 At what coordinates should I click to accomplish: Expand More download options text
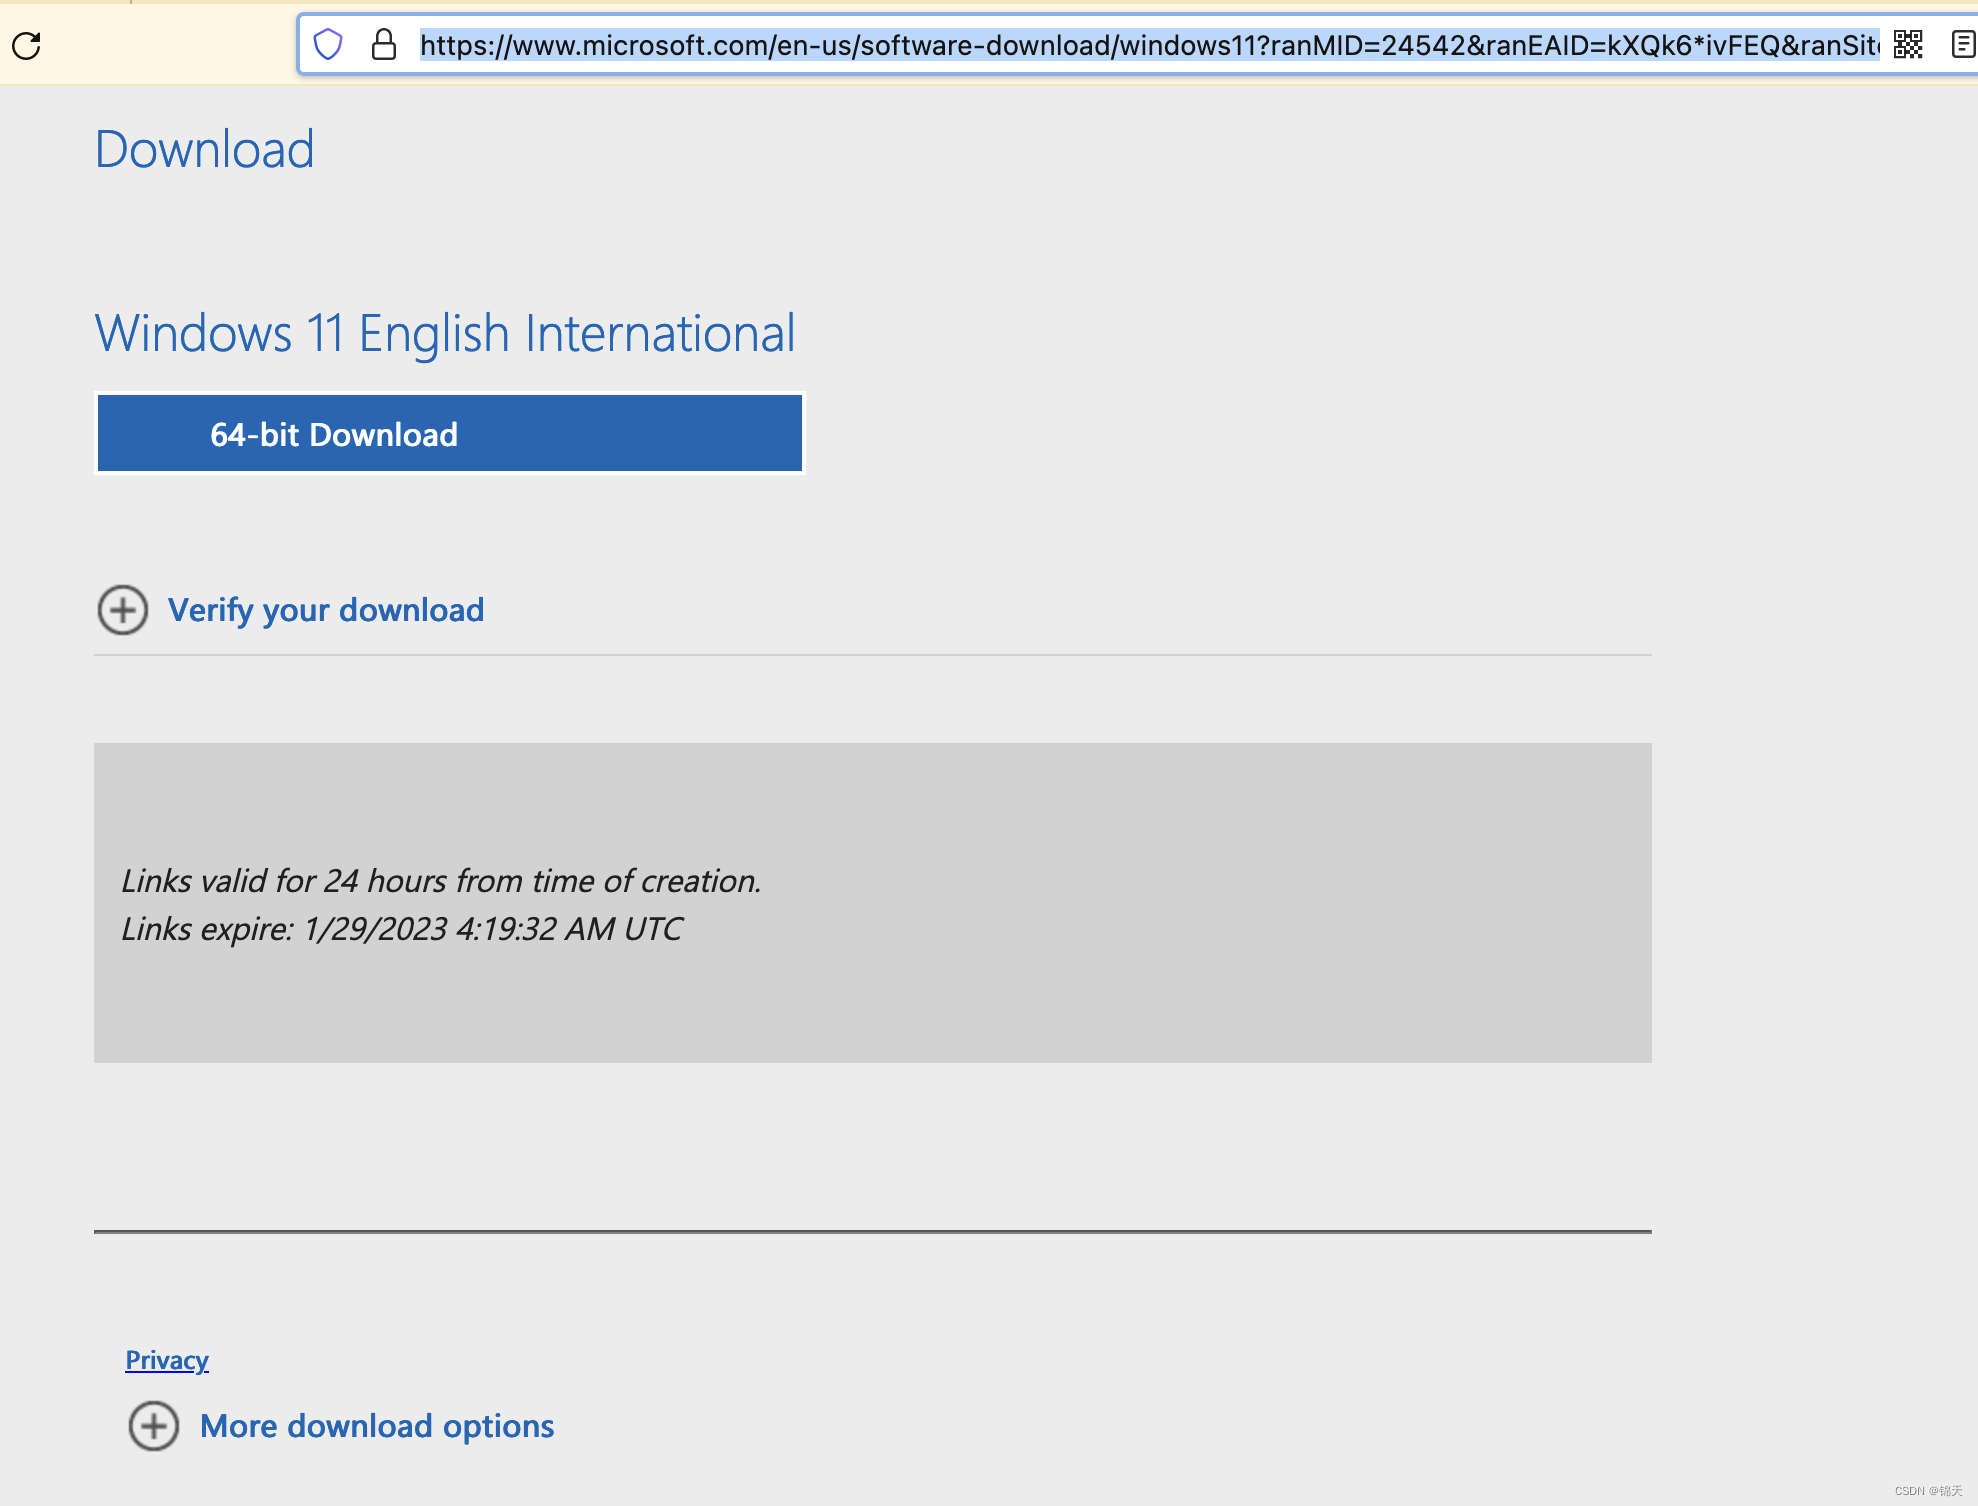[377, 1426]
